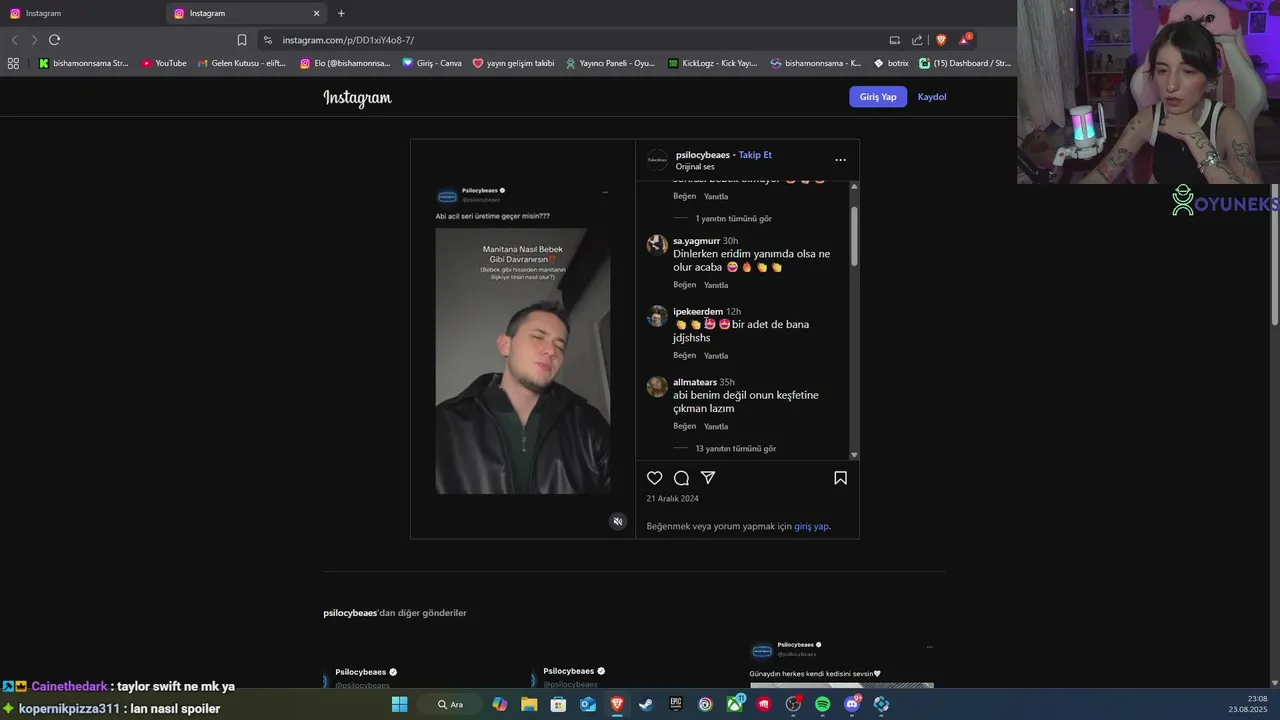Open the Gelen Kutusu Gmail bookmark
The width and height of the screenshot is (1280, 720).
click(242, 63)
